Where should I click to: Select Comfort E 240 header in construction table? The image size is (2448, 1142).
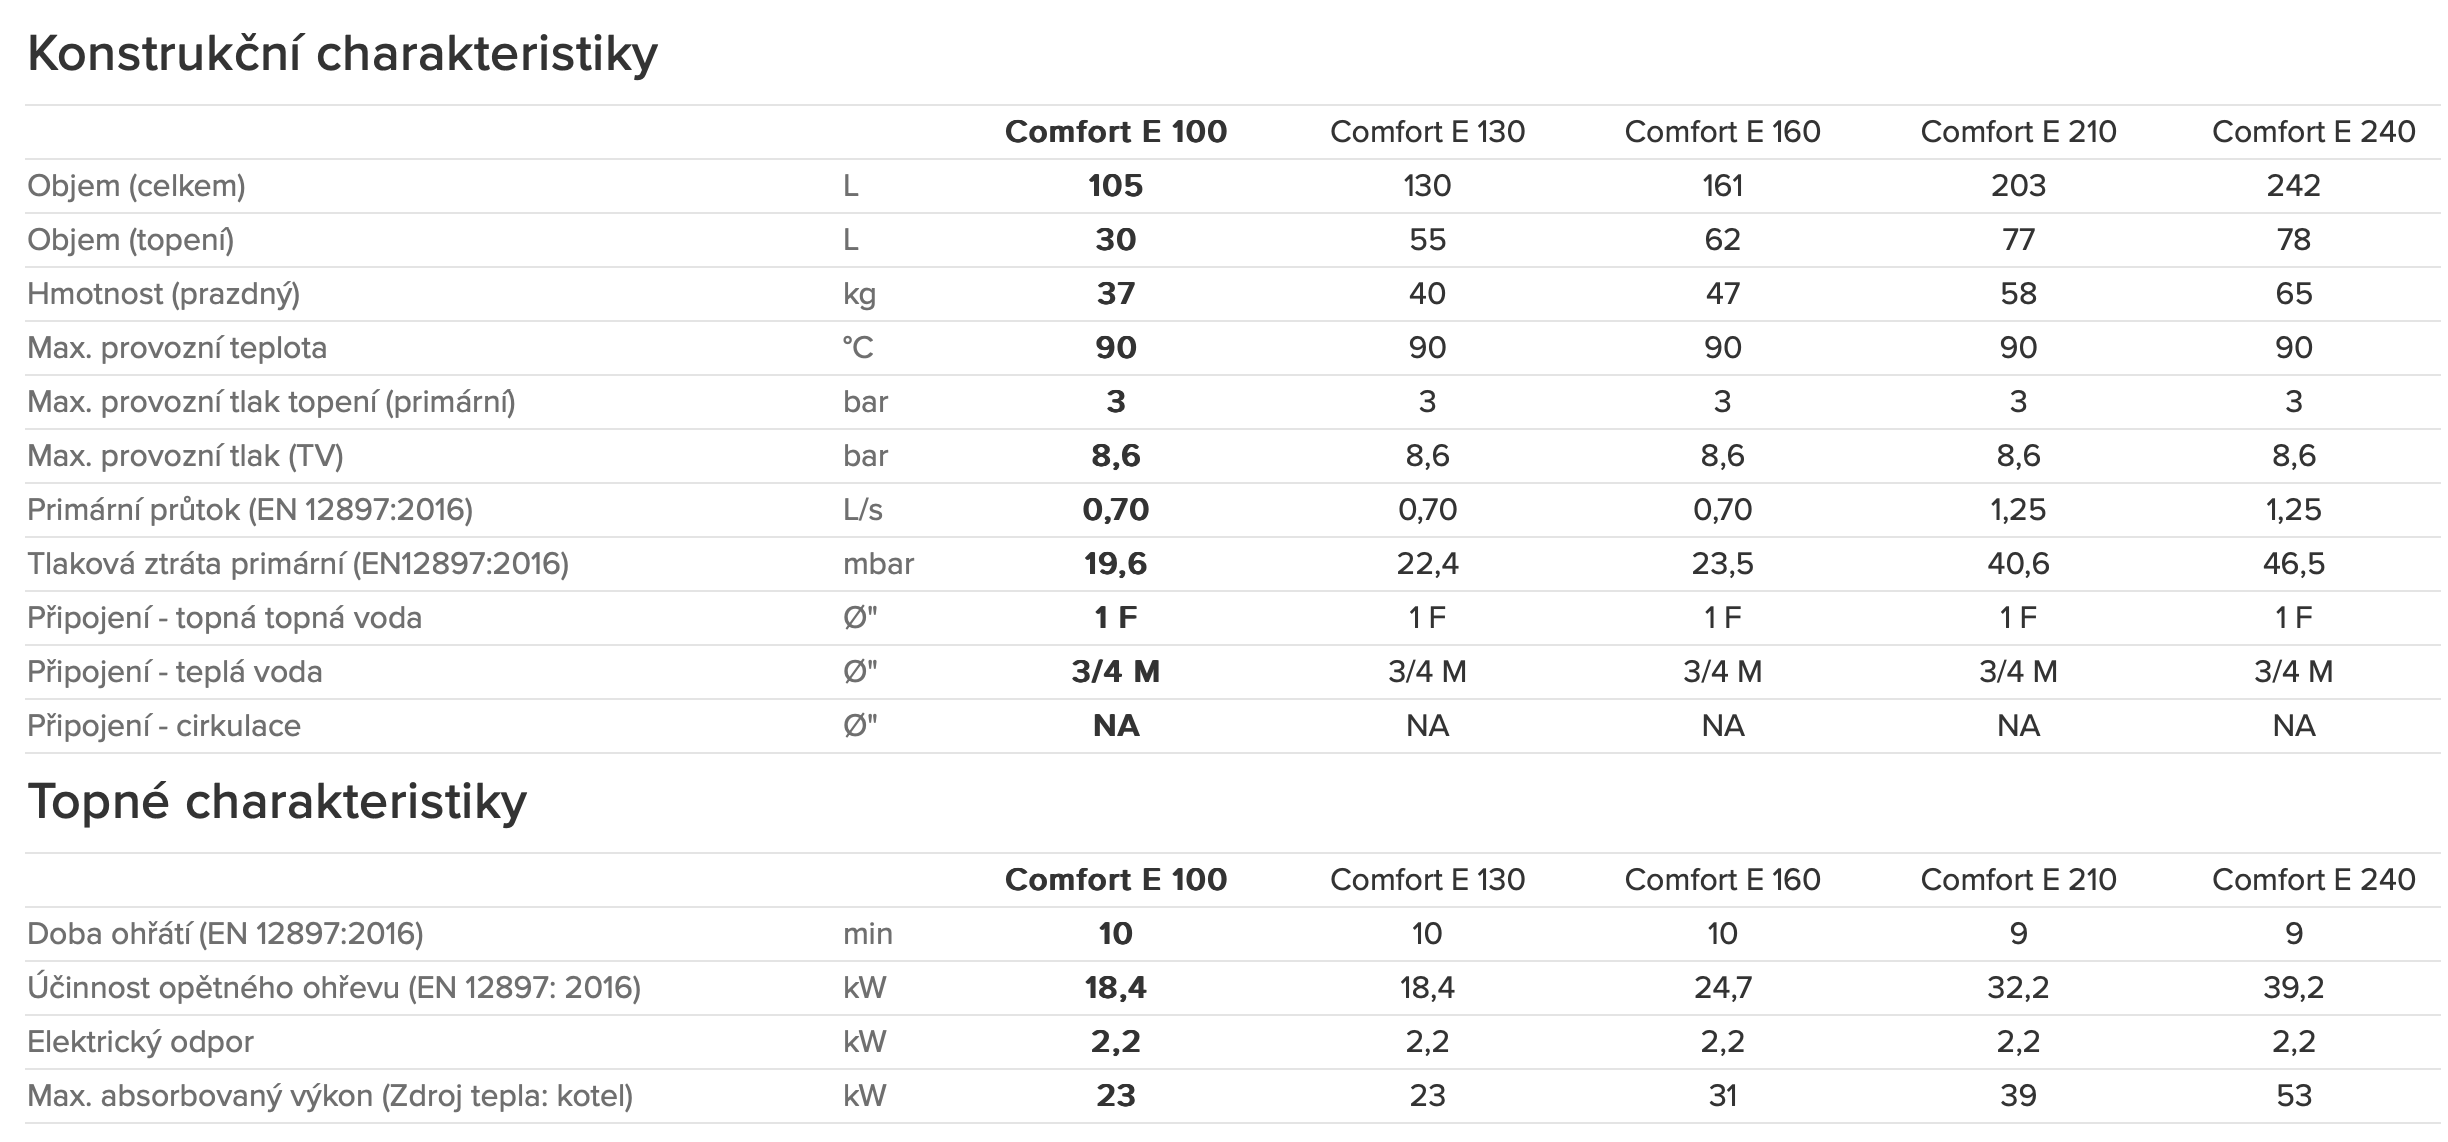[x=2313, y=132]
